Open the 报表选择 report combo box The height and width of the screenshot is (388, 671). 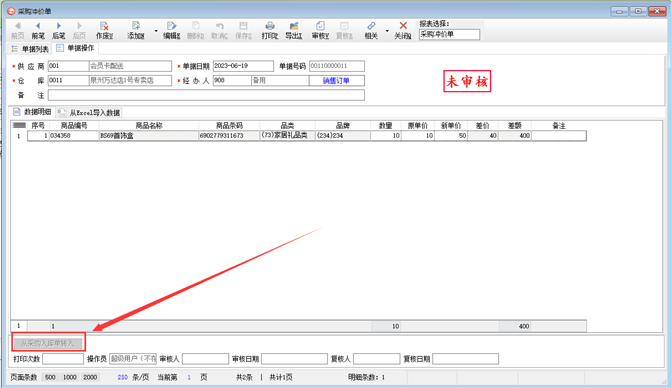pyautogui.click(x=449, y=34)
